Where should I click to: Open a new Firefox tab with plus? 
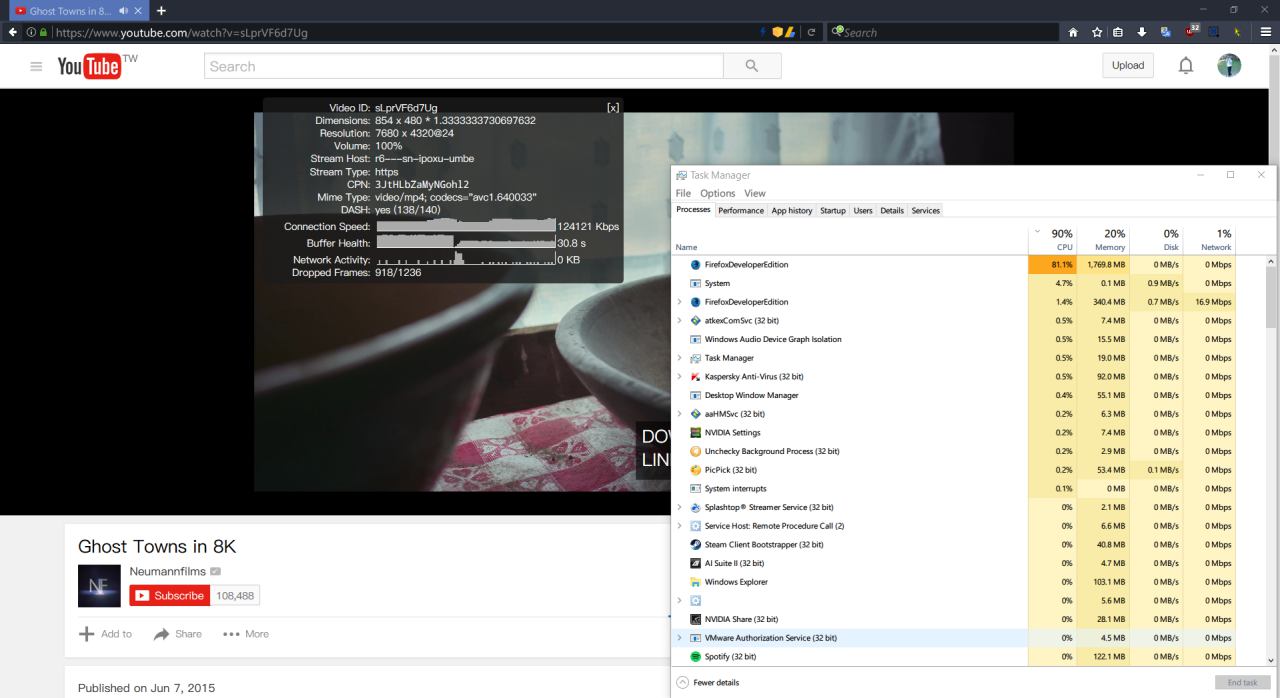tap(162, 10)
